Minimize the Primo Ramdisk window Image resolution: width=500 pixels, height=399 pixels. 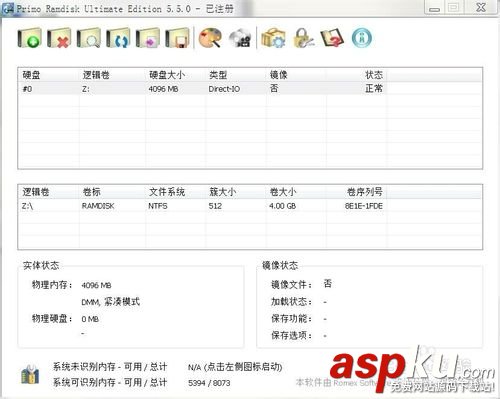click(434, 7)
